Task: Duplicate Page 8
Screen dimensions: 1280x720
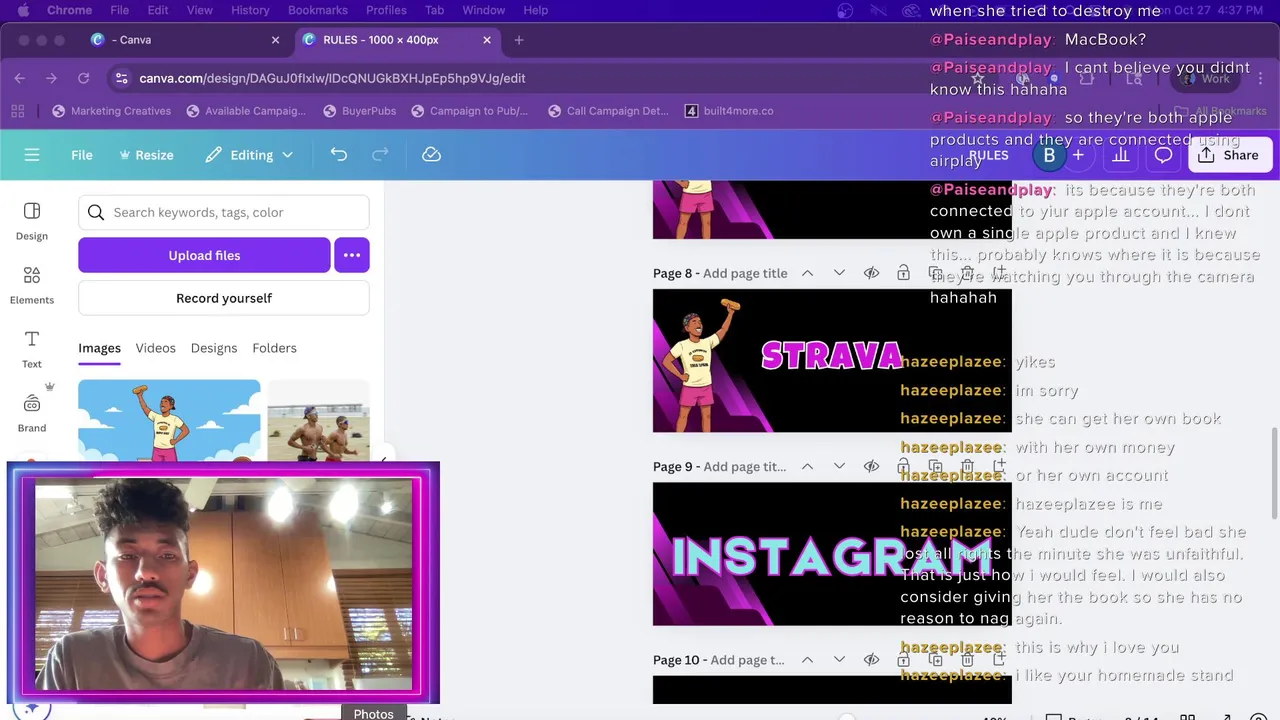Action: tap(935, 273)
